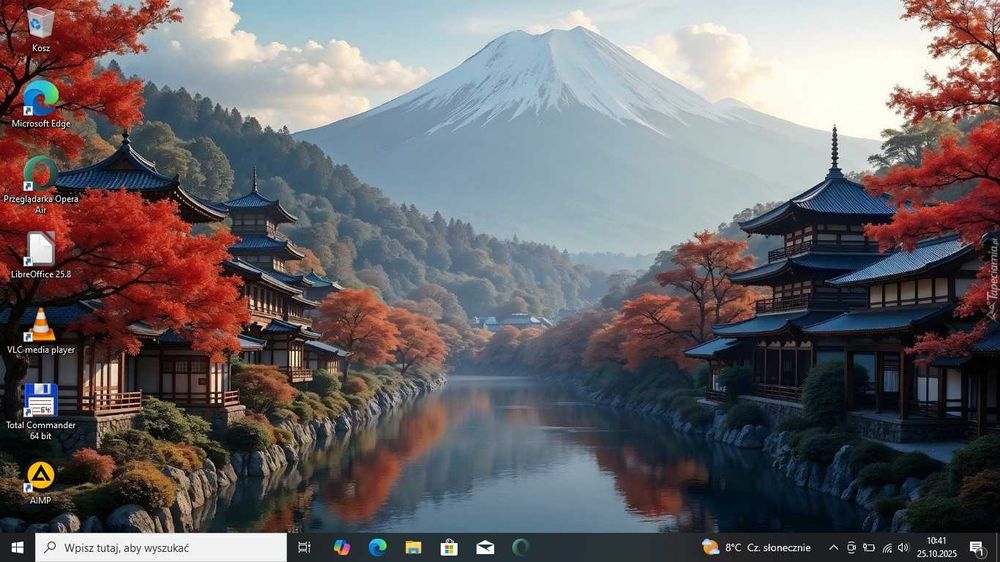
Task: Launch Copilot from the taskbar
Action: 341,547
